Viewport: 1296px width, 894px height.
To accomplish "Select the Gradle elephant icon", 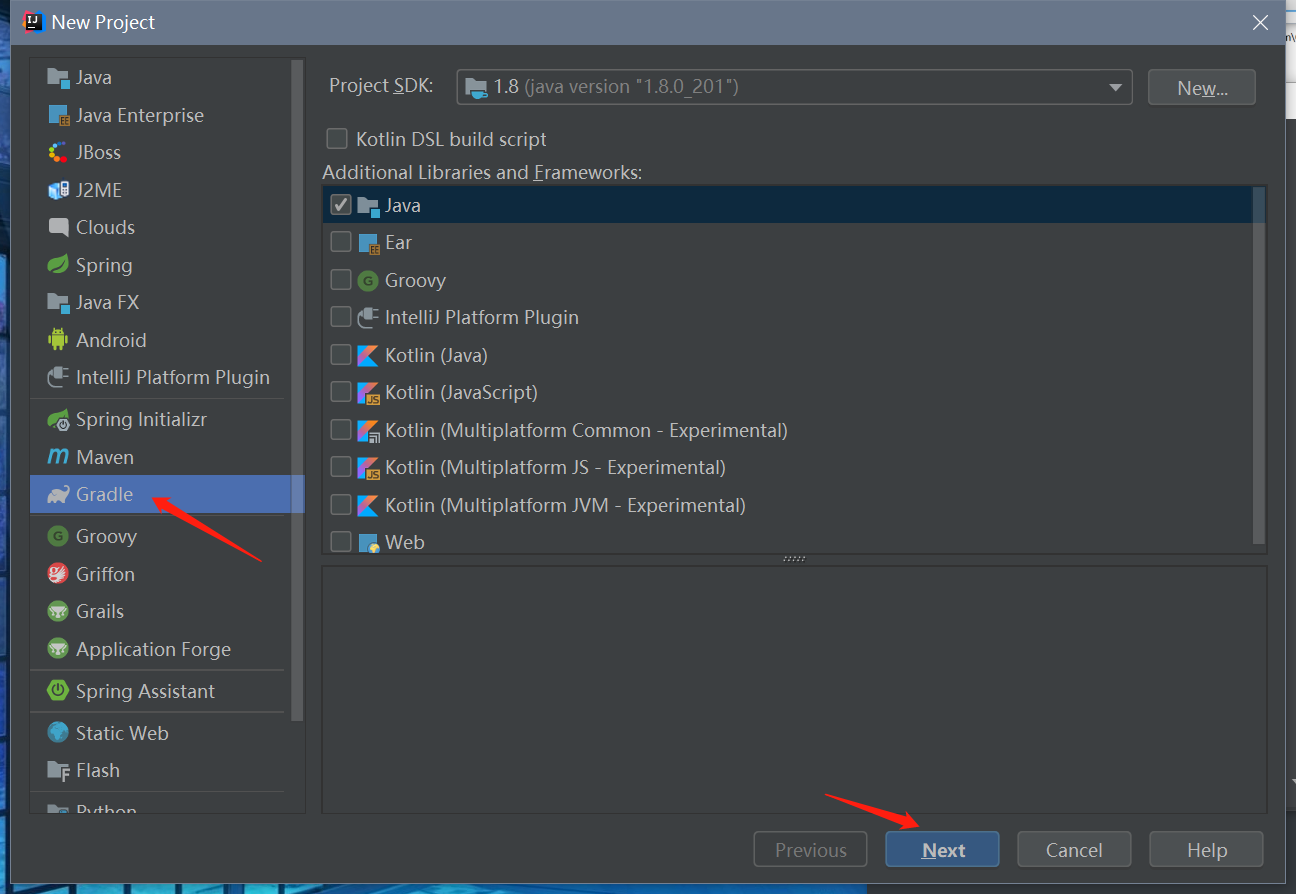I will click(58, 495).
